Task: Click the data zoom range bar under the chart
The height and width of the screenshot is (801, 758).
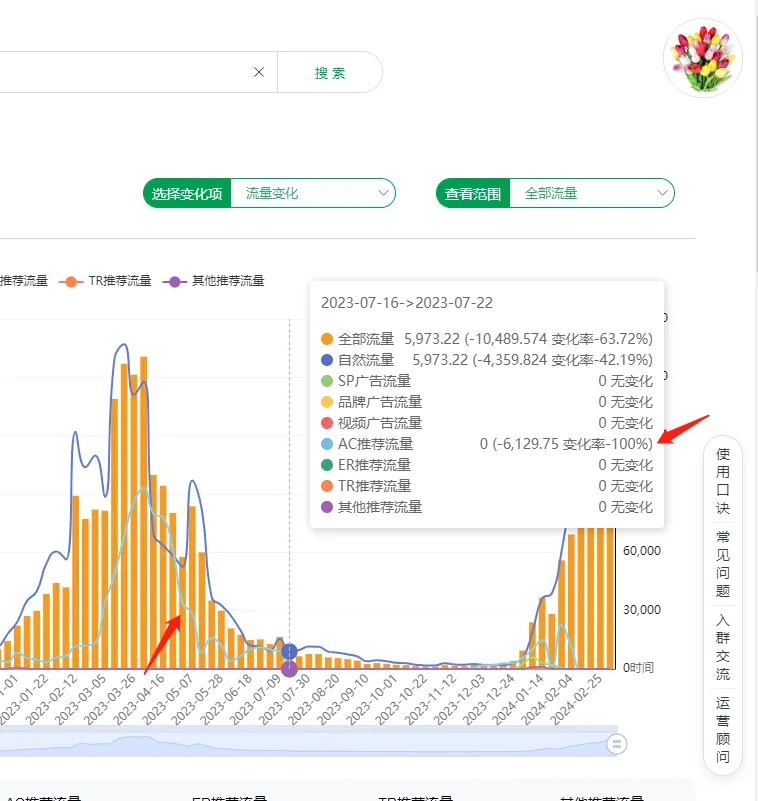Action: tap(309, 743)
